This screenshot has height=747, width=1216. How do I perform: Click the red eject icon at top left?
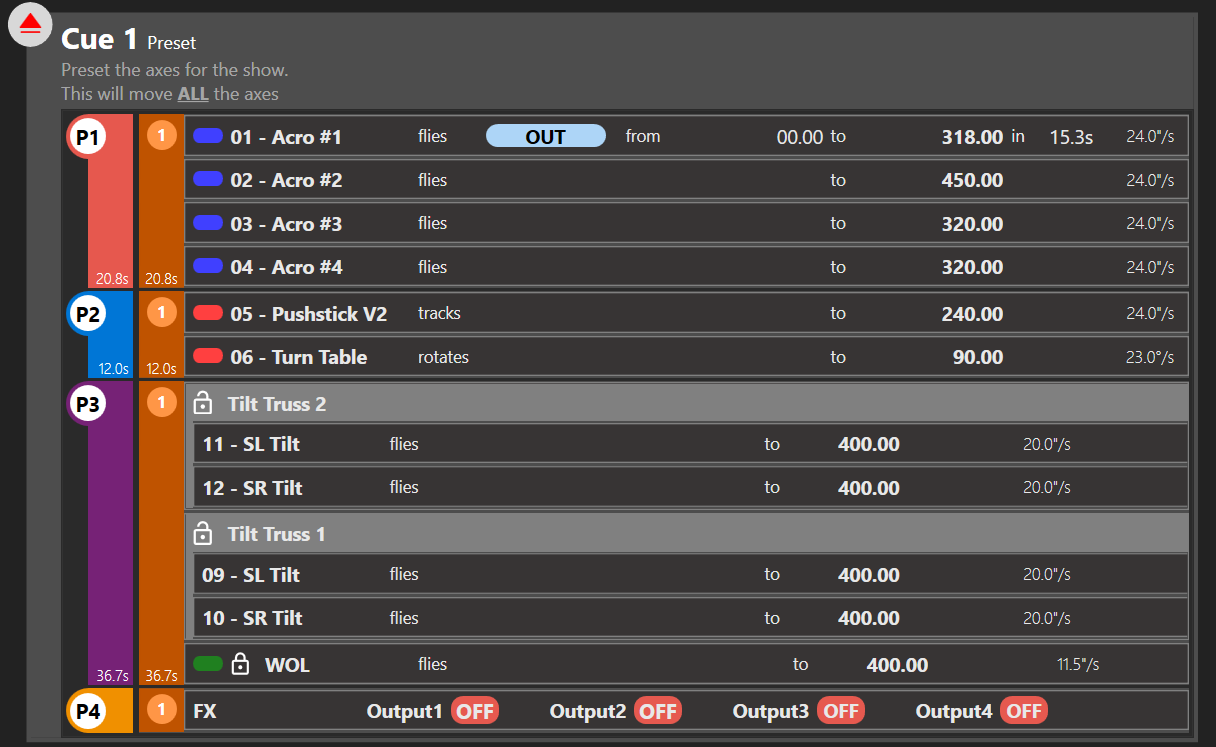tap(30, 24)
